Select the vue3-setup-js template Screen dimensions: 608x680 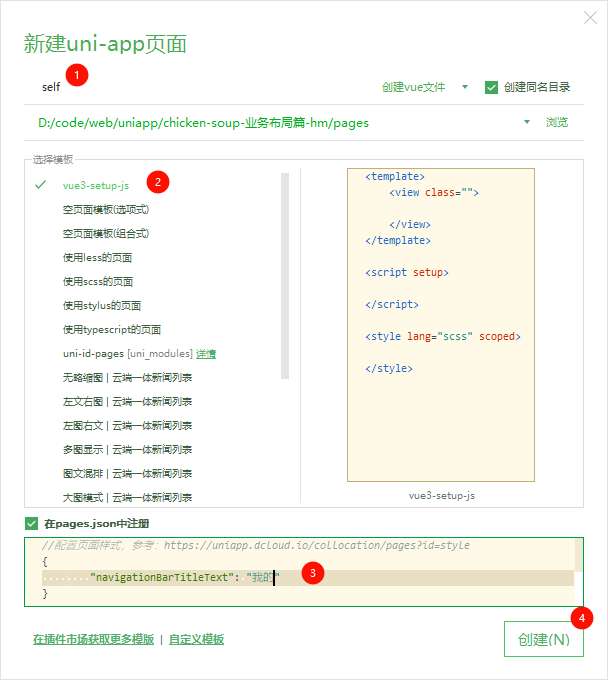click(x=96, y=186)
